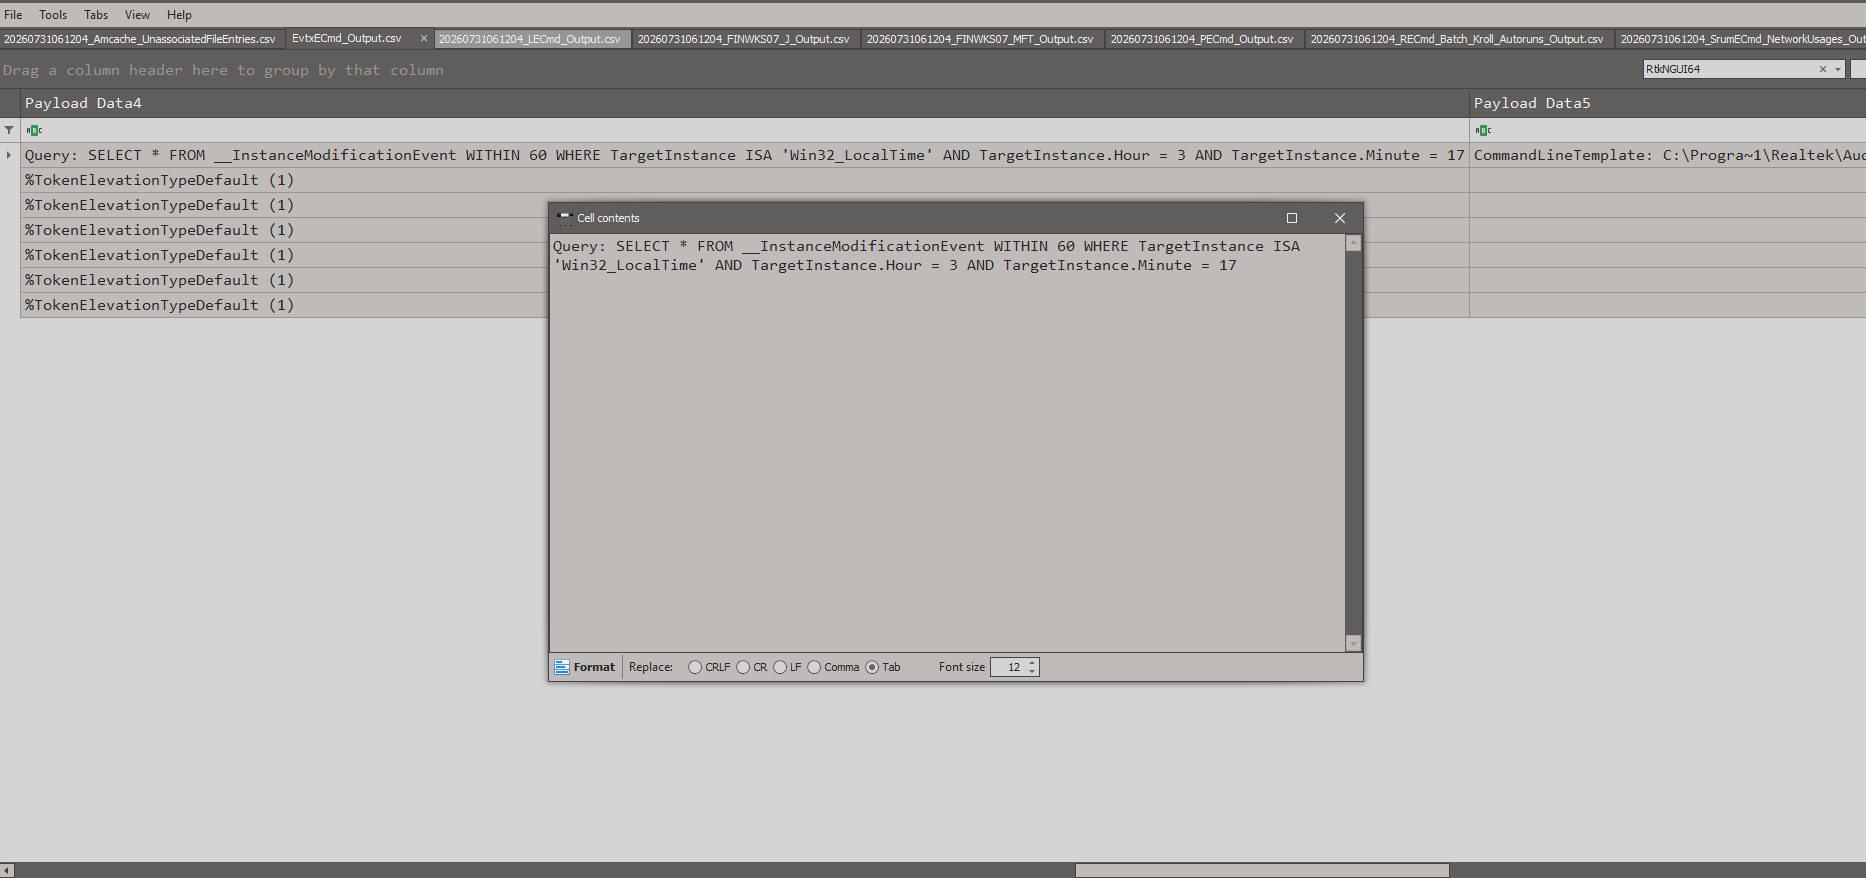
Task: Click the Format icon in Cell contents
Action: [562, 667]
